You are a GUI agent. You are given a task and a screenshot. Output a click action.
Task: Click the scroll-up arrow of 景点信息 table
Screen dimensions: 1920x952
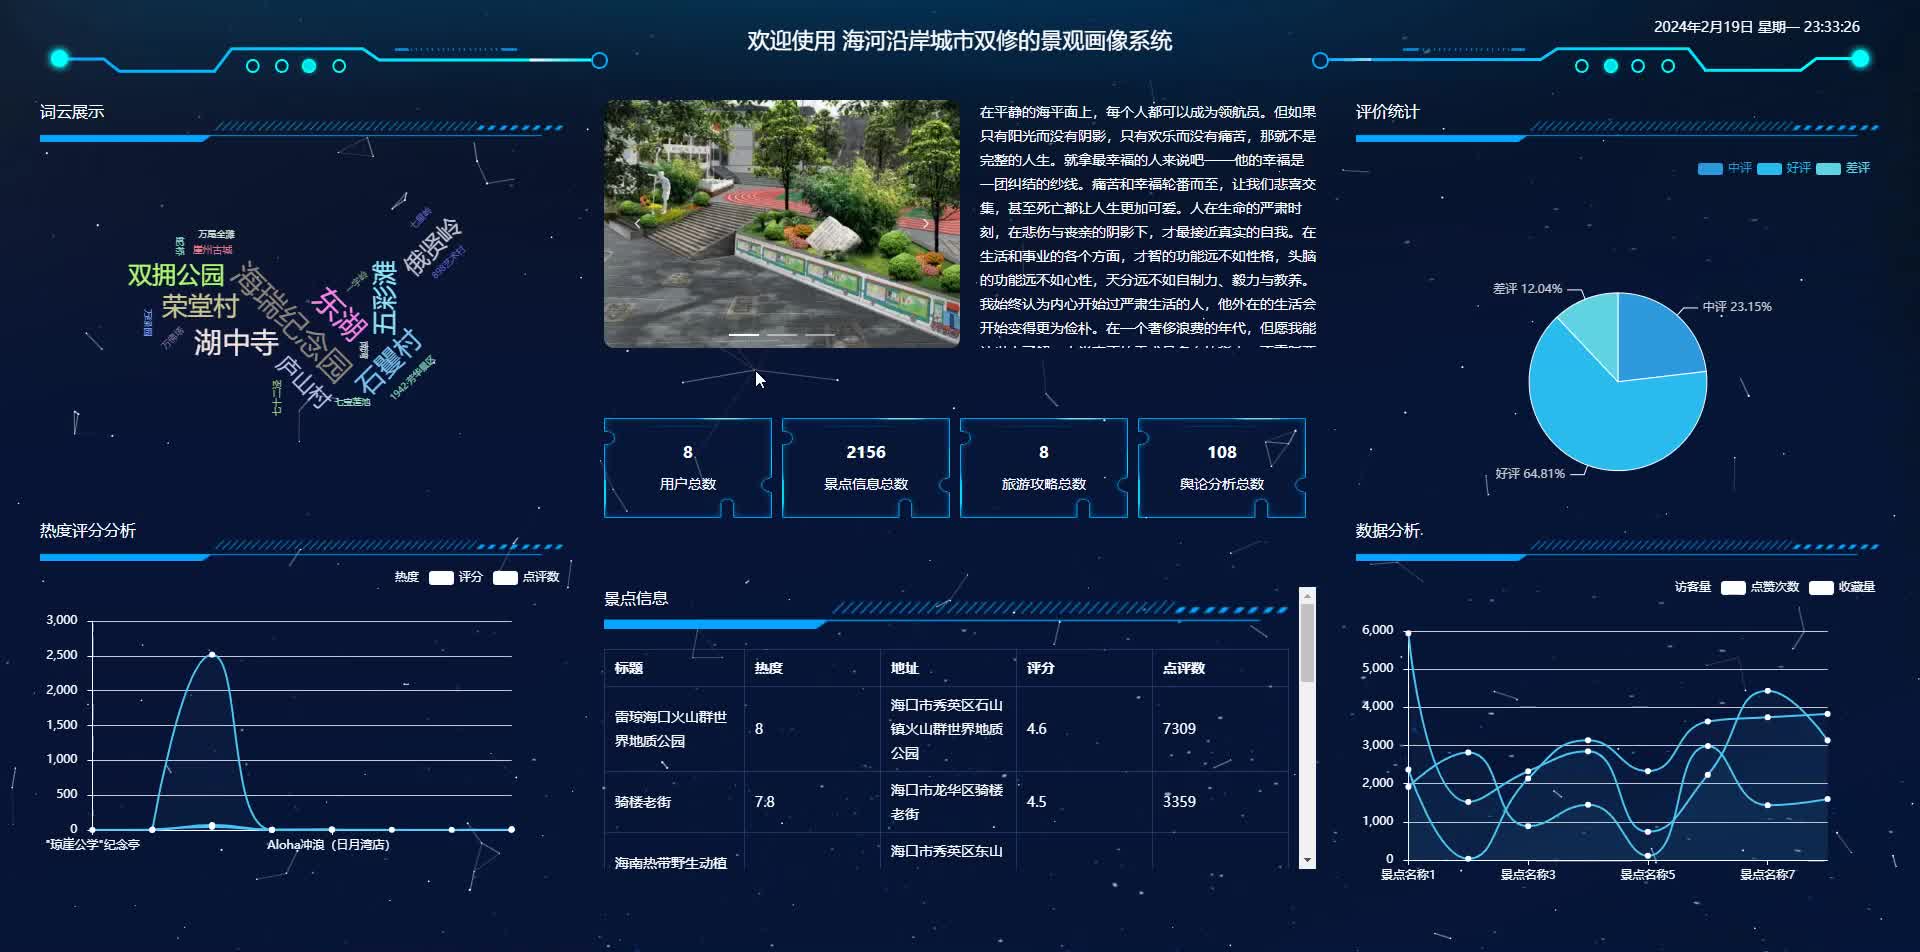[1307, 595]
